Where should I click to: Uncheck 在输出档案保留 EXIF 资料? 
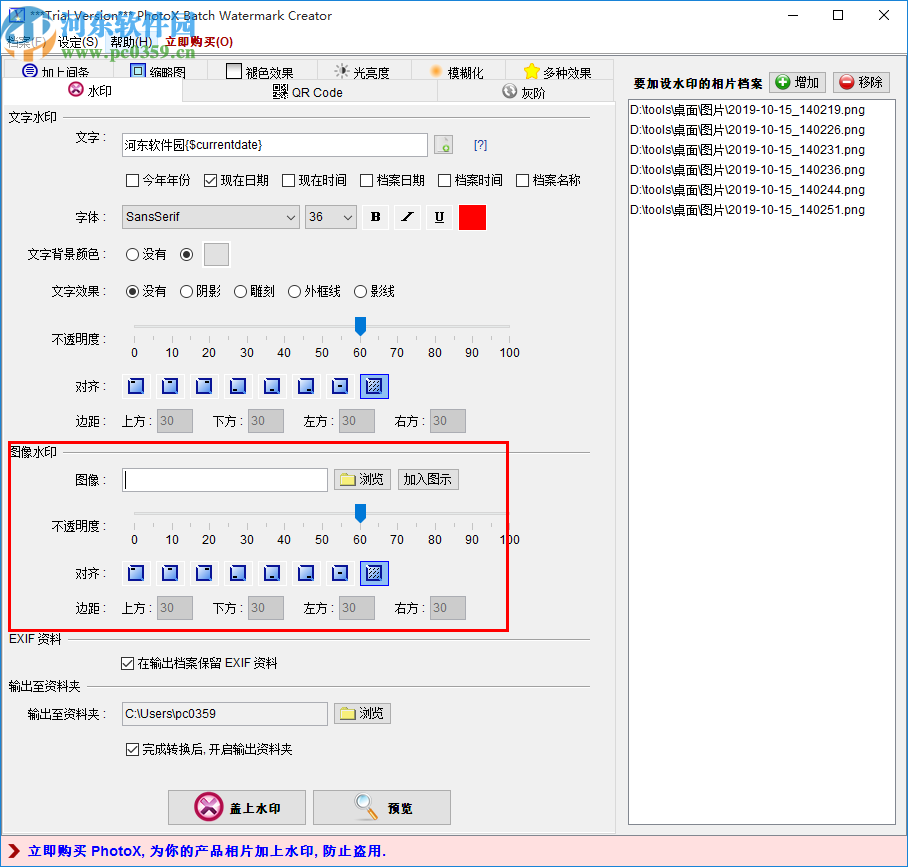128,662
